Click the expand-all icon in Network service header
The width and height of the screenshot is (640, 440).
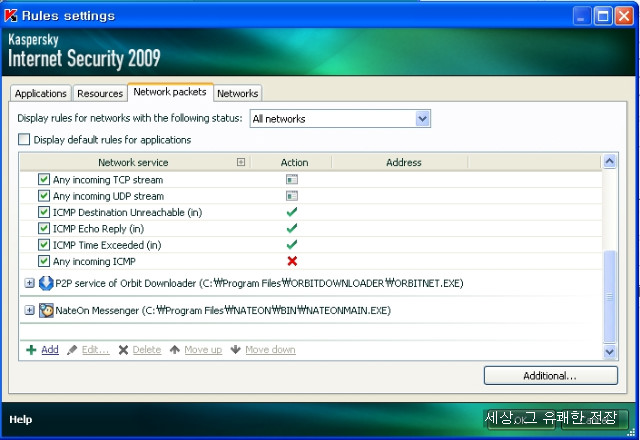point(241,162)
